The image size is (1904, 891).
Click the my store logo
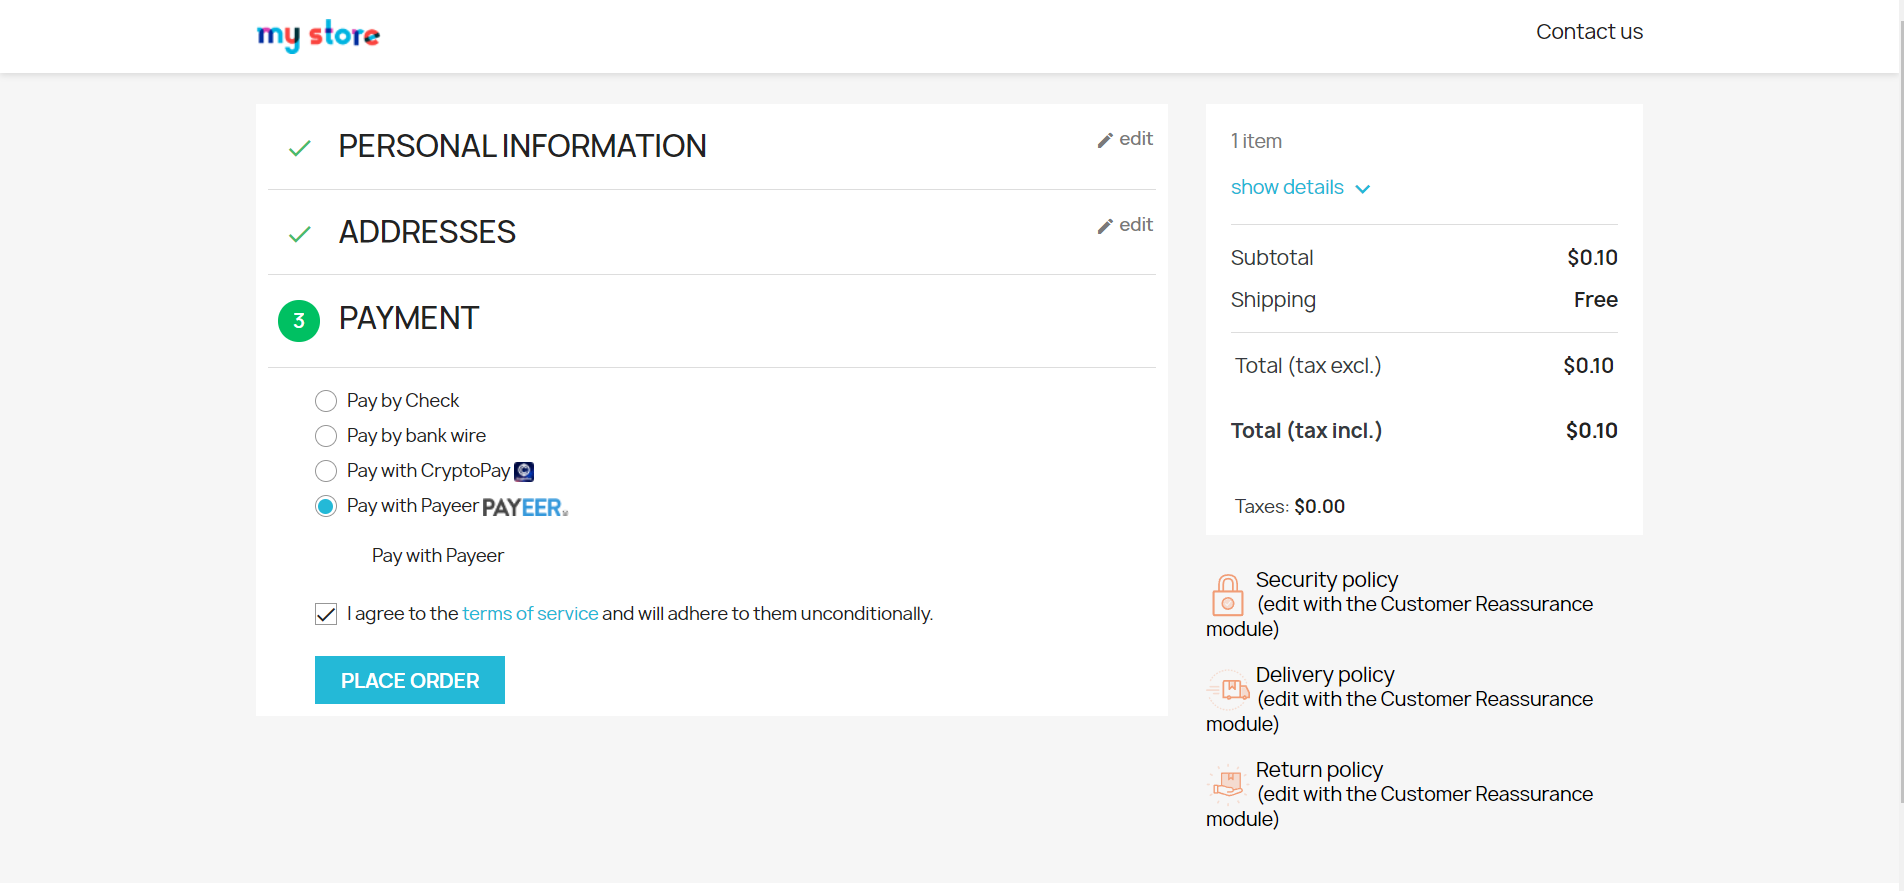point(318,36)
